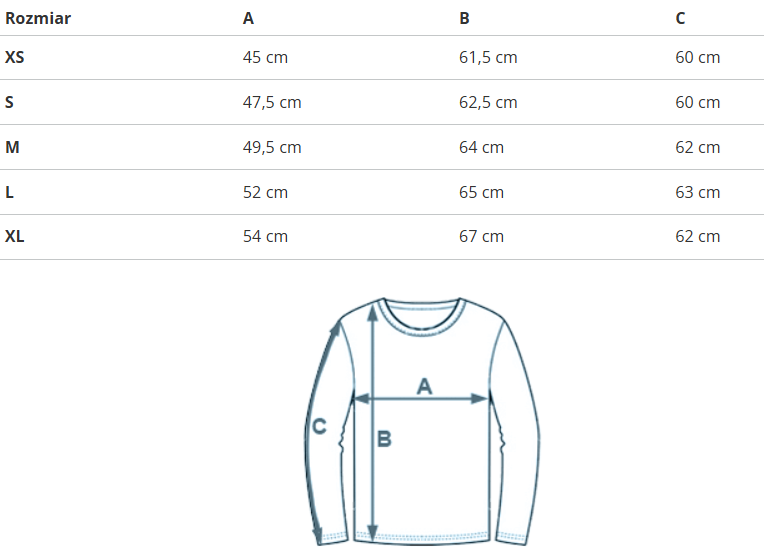Image resolution: width=764 pixels, height=554 pixels.
Task: Choose the L size row label
Action: coord(10,192)
